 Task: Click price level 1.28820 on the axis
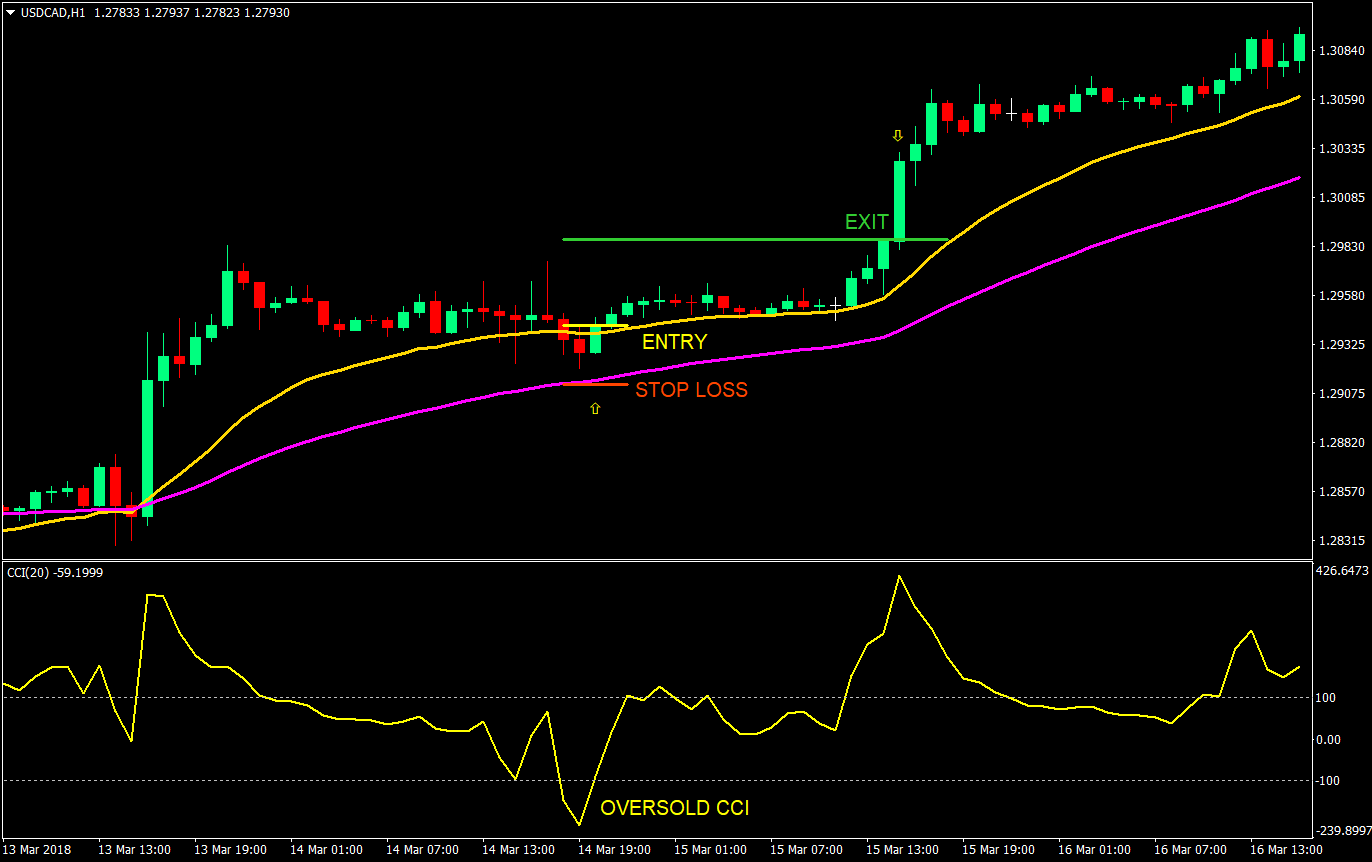[x=1343, y=443]
